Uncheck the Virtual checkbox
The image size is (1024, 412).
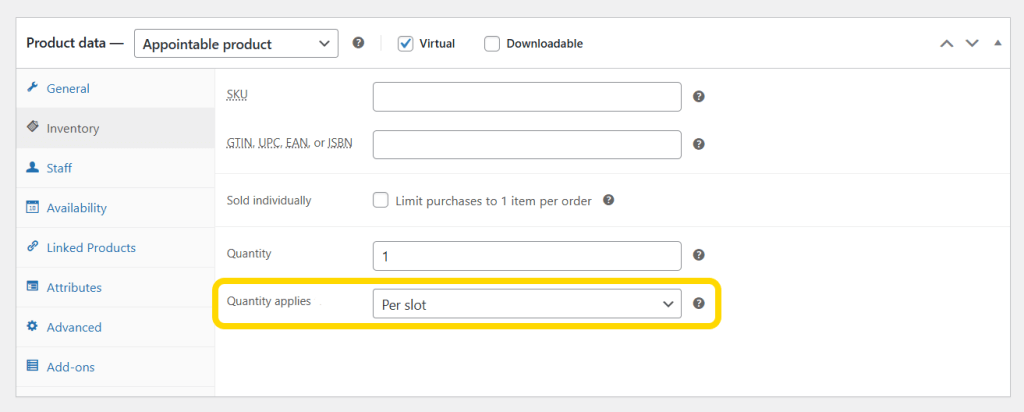pyautogui.click(x=406, y=43)
